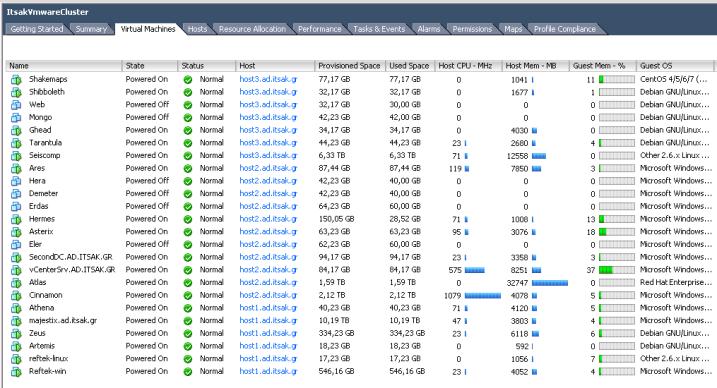Sort by the Provisioned Space column header
The image size is (717, 388).
(x=349, y=66)
